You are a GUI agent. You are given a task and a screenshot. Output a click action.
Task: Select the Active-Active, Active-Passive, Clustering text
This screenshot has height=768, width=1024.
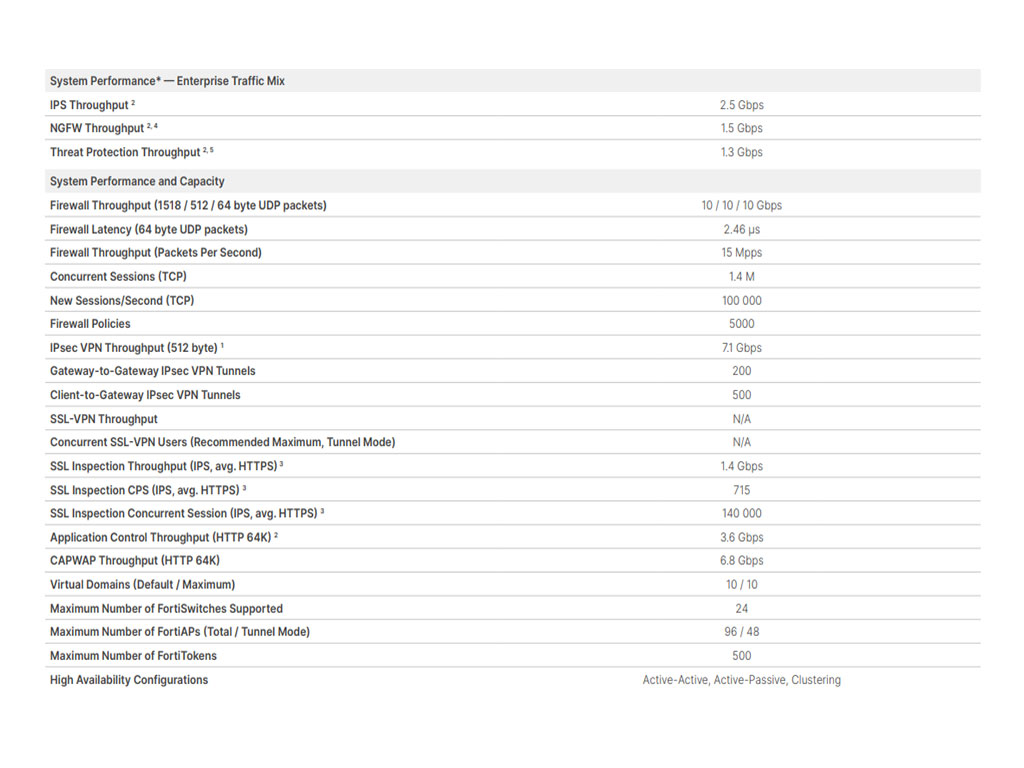(x=741, y=680)
